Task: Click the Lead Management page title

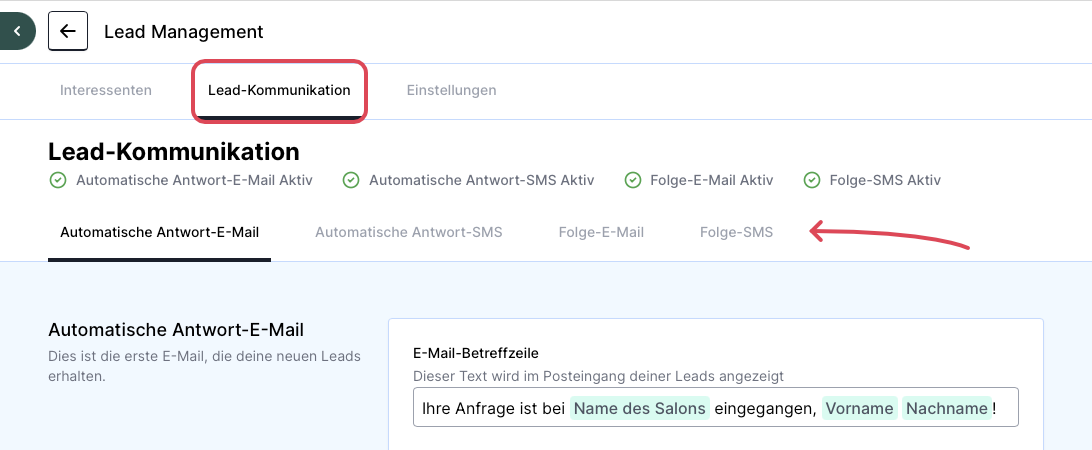Action: click(184, 32)
